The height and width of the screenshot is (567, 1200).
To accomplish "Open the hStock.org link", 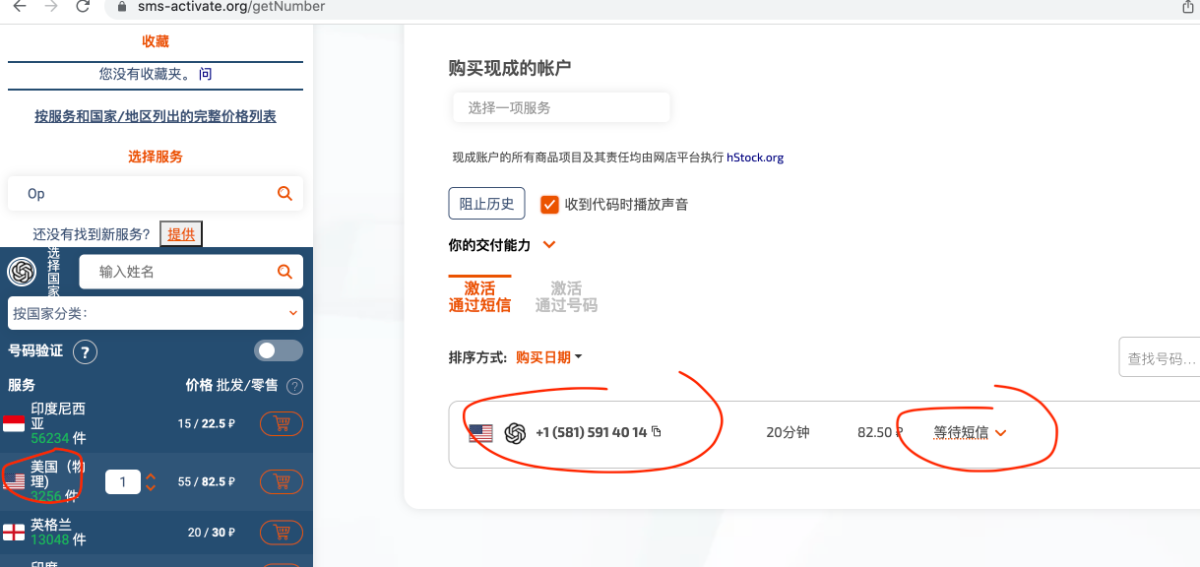I will click(755, 157).
